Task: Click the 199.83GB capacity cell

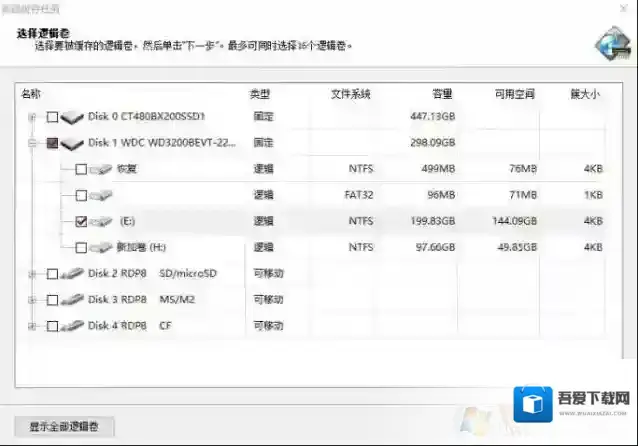Action: click(x=433, y=221)
